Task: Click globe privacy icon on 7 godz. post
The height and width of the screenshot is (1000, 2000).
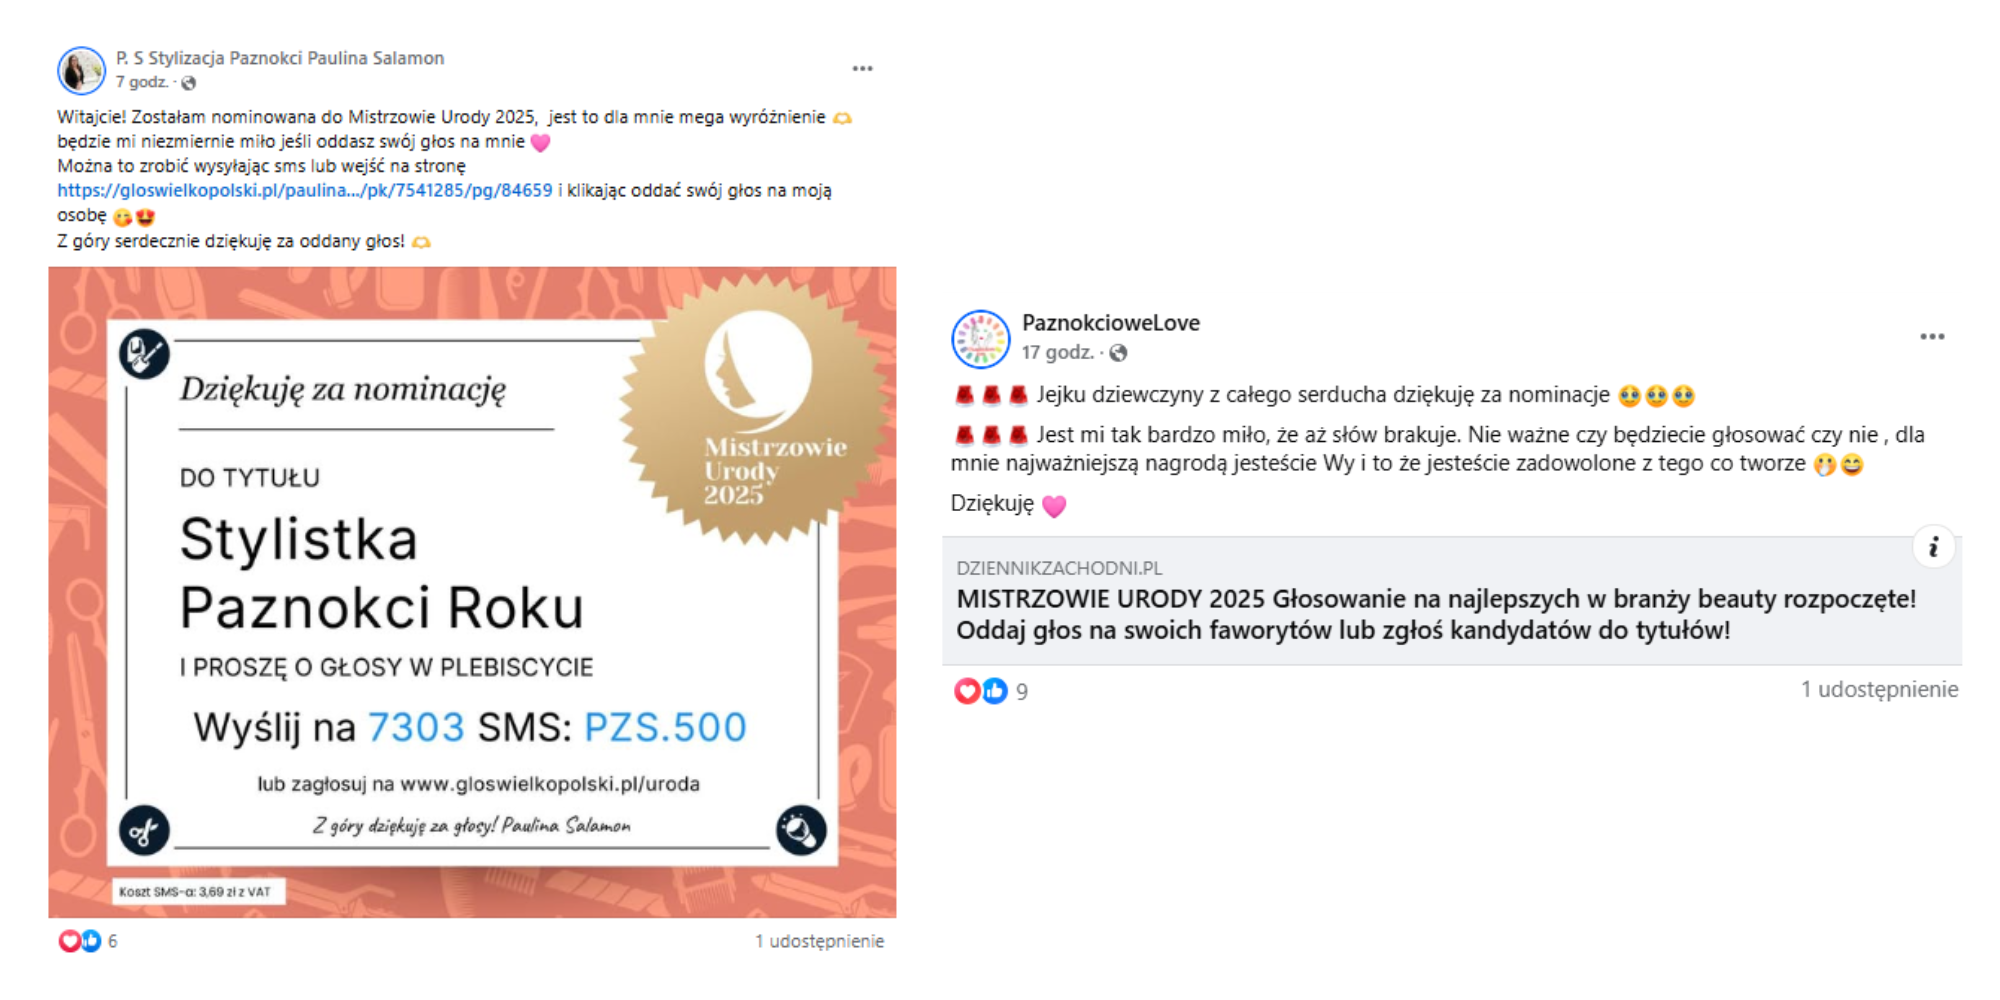Action: [x=188, y=83]
